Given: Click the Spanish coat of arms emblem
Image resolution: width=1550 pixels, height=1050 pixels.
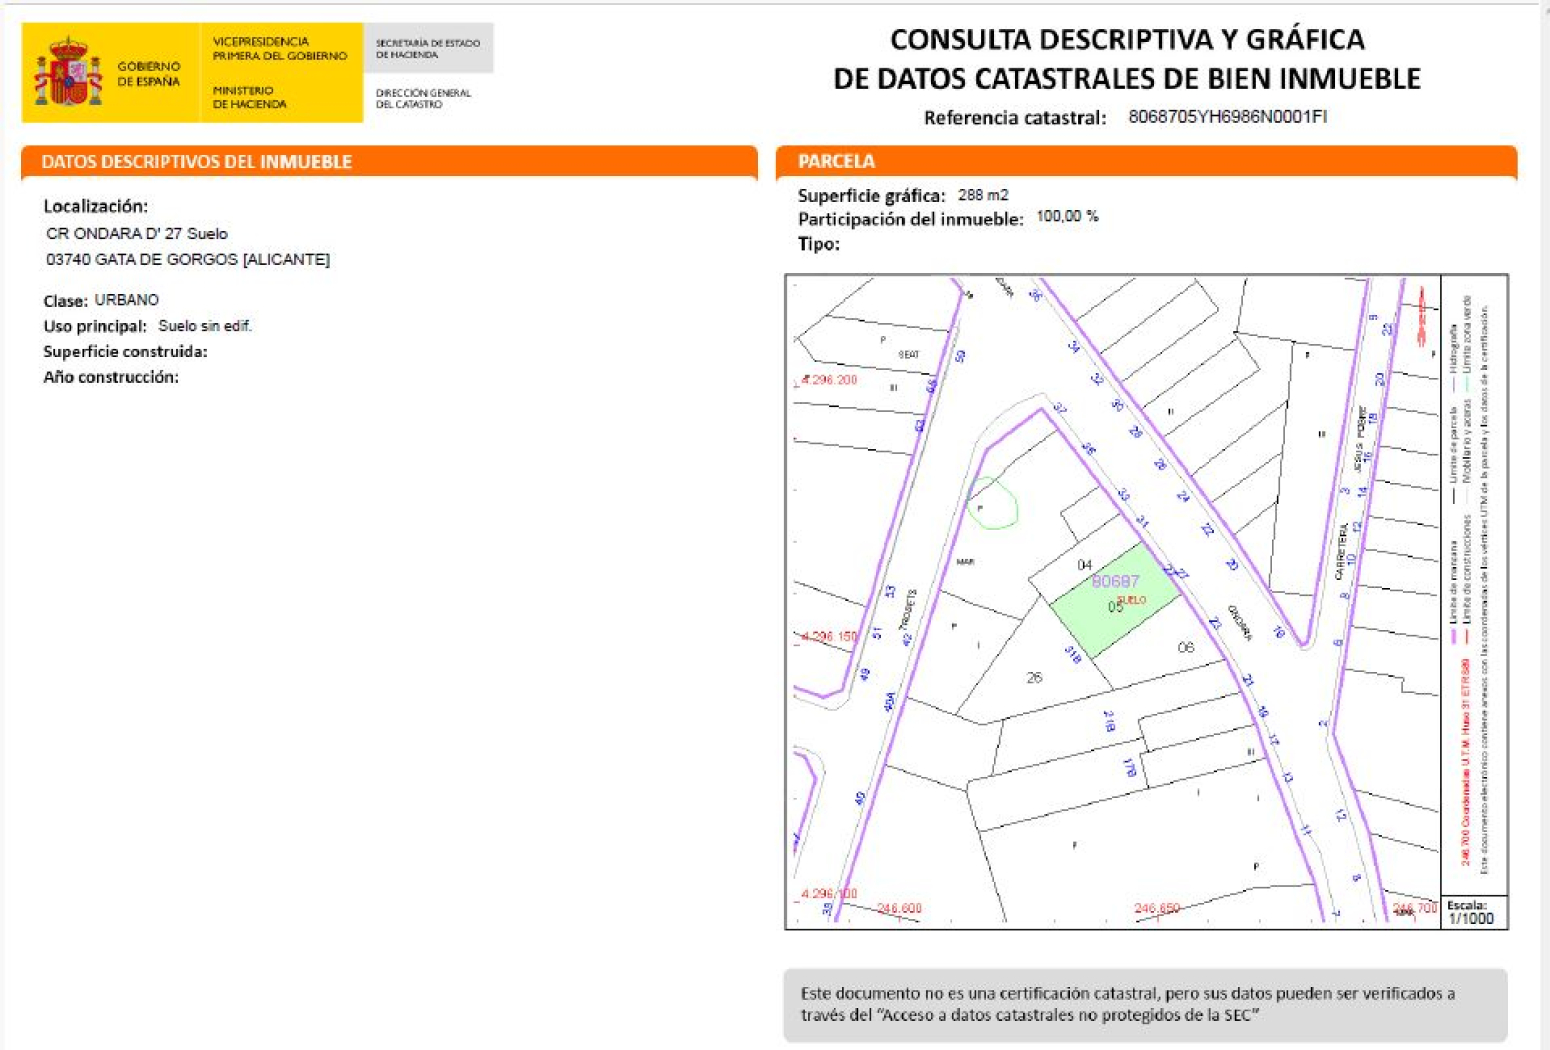Looking at the screenshot, I should [68, 72].
